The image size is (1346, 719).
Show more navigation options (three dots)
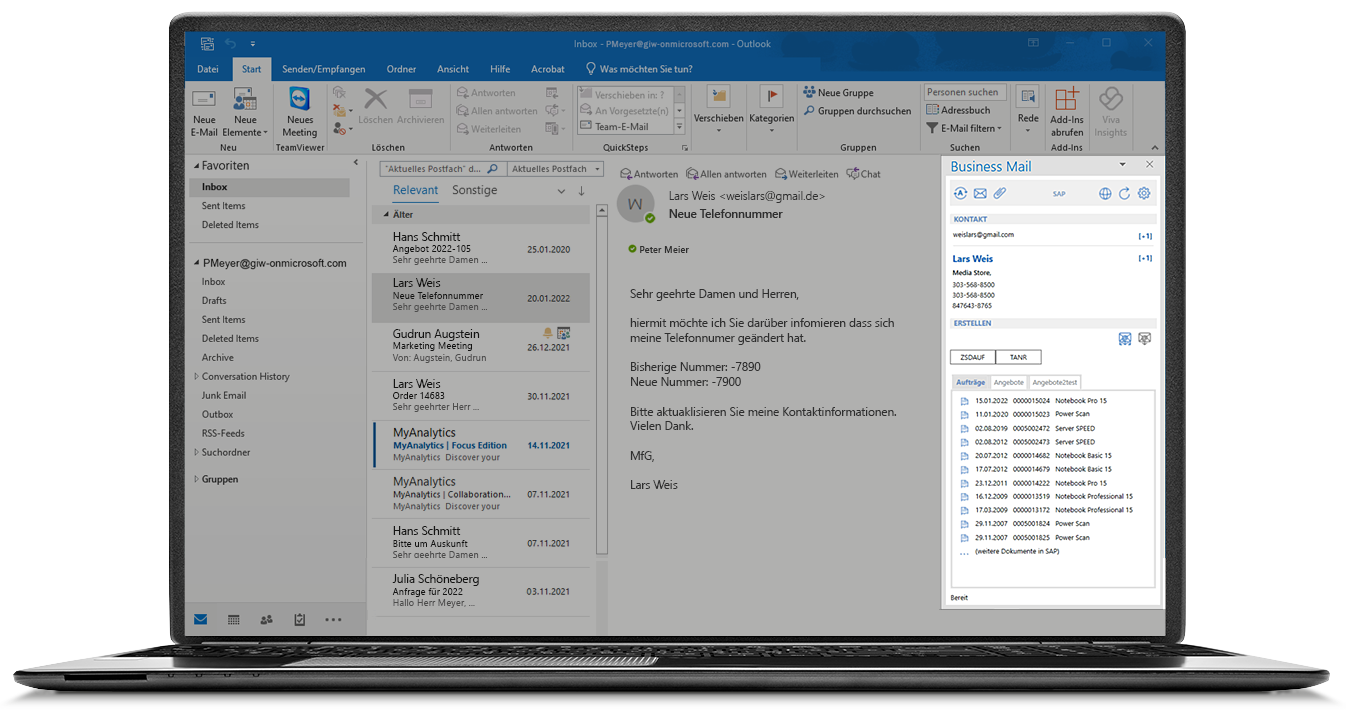coord(333,620)
